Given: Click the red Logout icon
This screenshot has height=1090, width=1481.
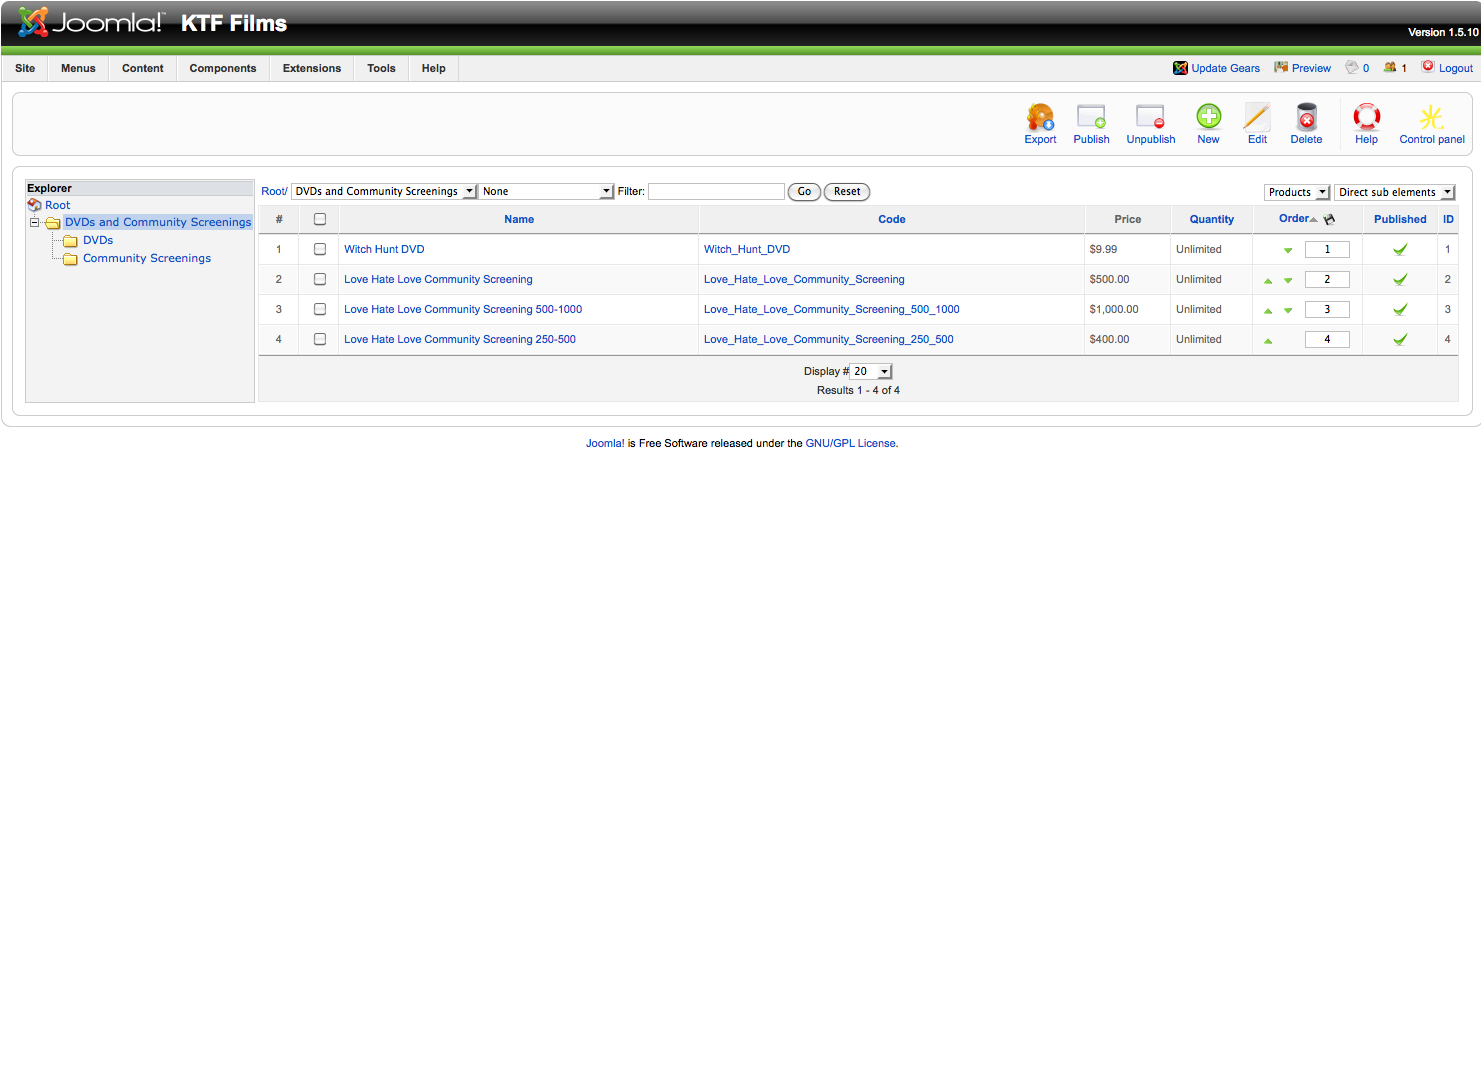Looking at the screenshot, I should click(1428, 67).
